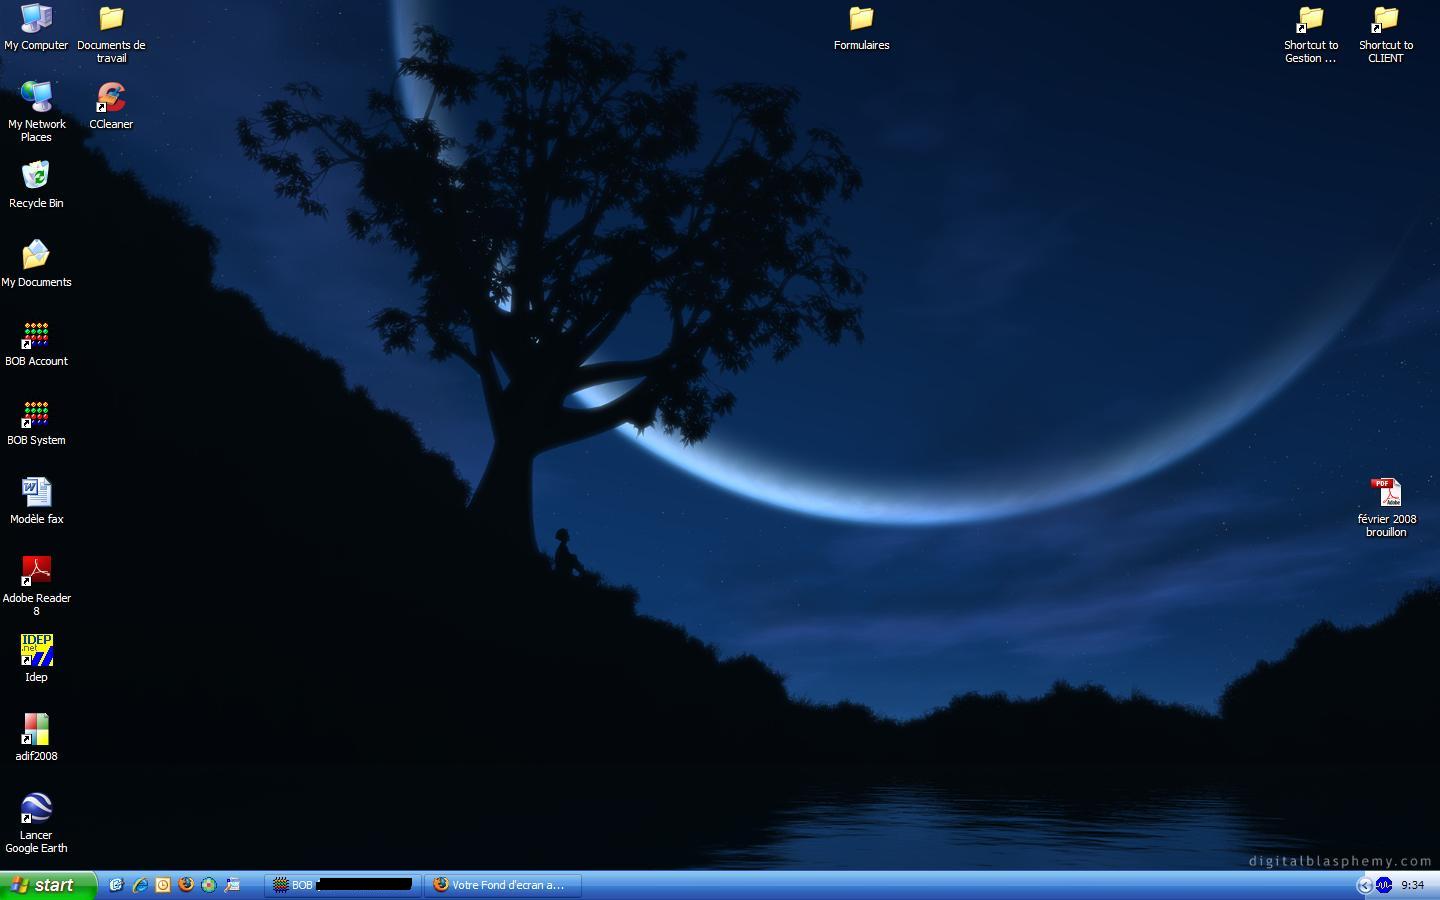Click the blue octagon tray icon
Viewport: 1440px width, 900px height.
coord(1384,885)
